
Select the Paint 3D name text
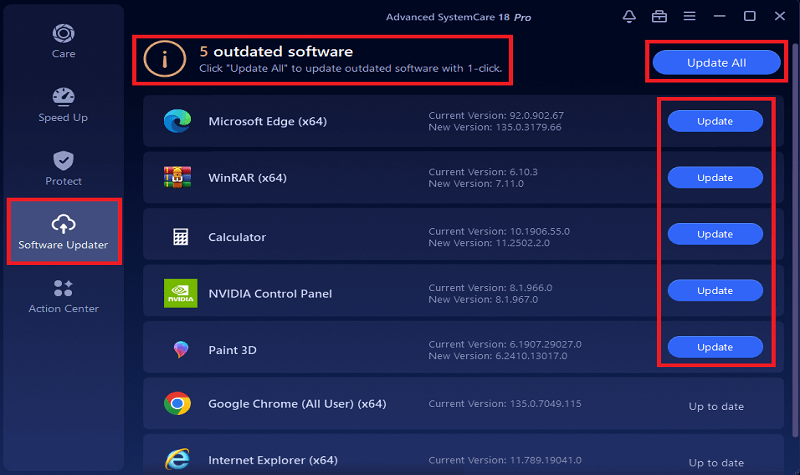pyautogui.click(x=232, y=350)
